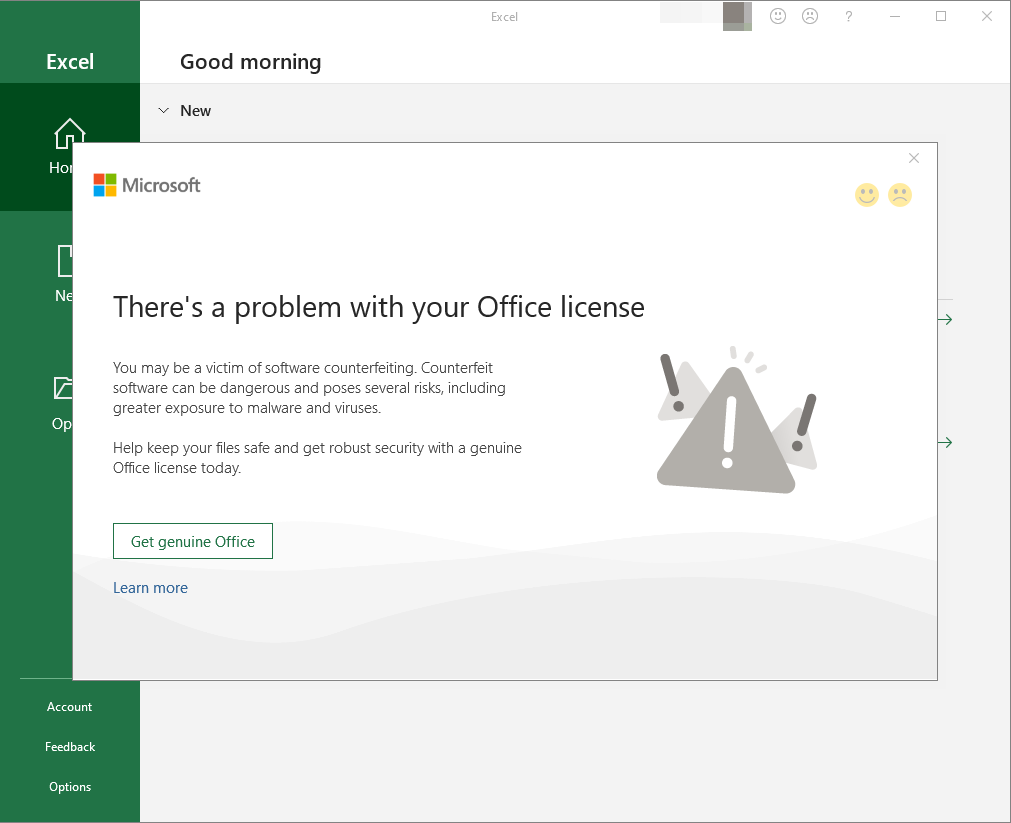The height and width of the screenshot is (823, 1011).
Task: Maximize the Excel window
Action: [941, 16]
